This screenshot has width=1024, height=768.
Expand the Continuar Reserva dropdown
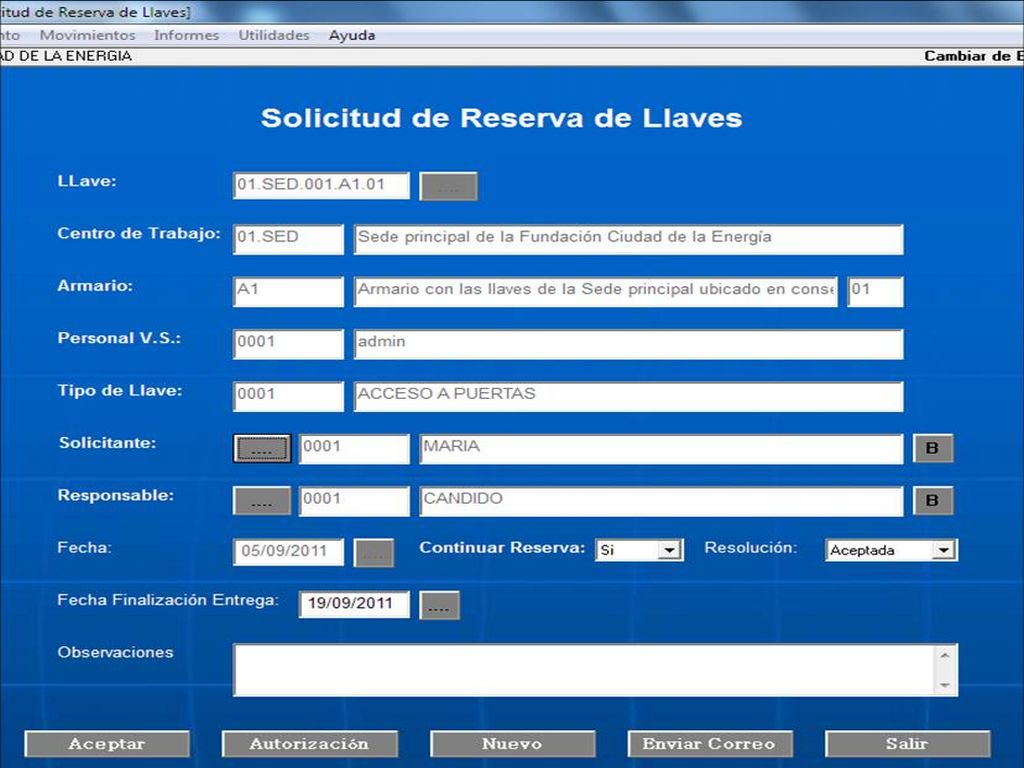[670, 550]
